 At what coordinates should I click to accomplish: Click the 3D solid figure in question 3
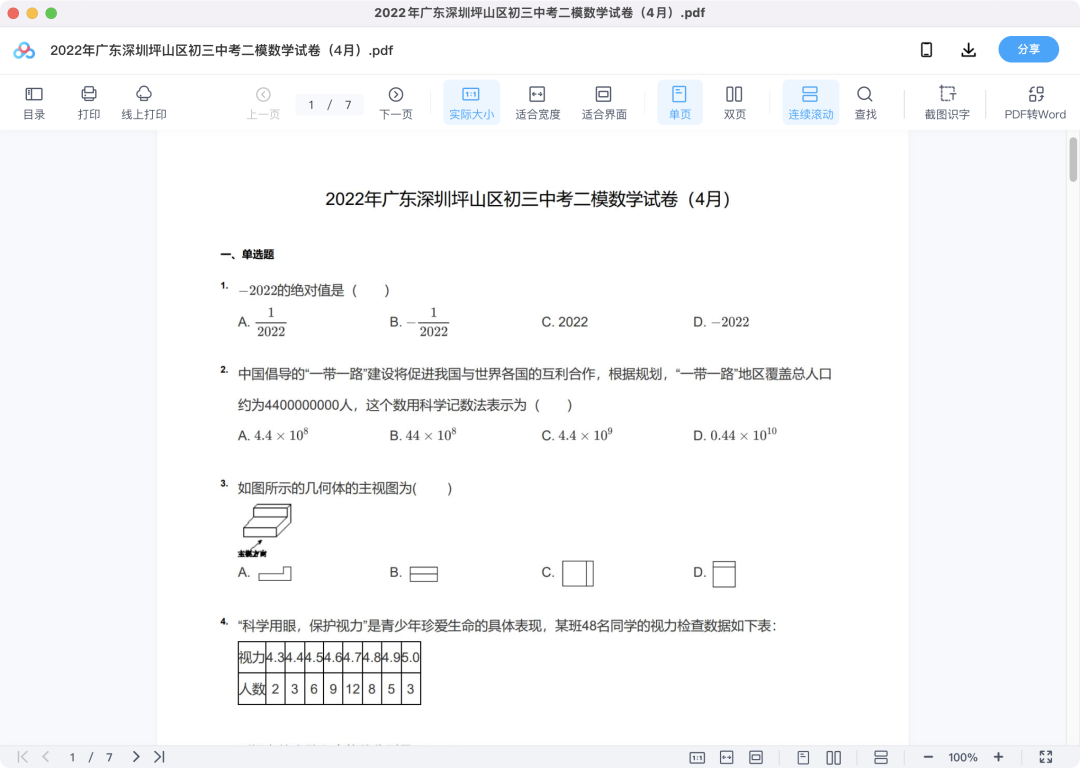pos(267,521)
